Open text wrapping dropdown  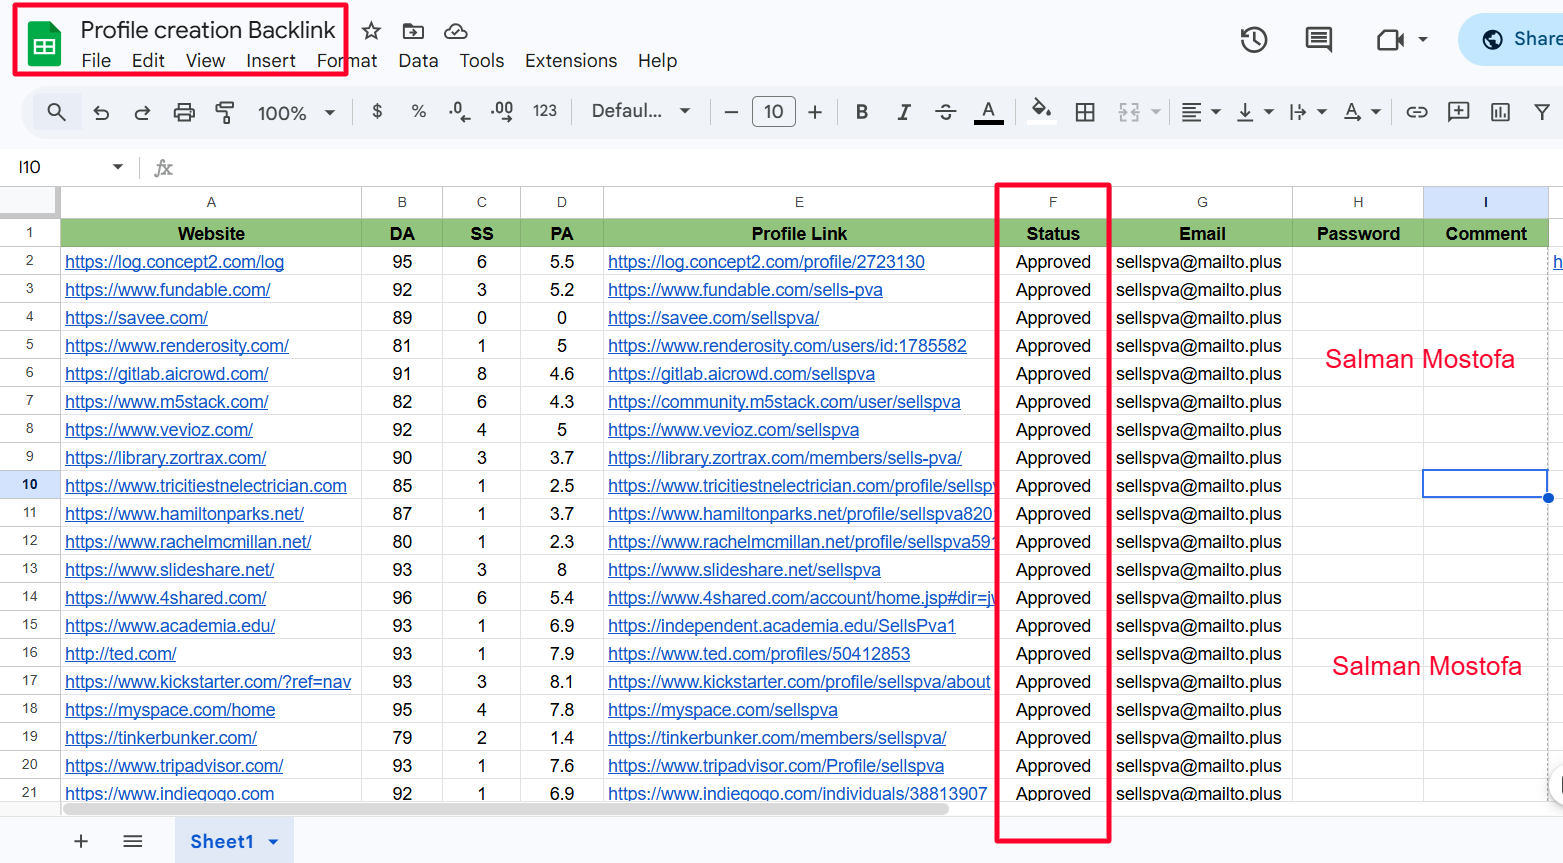1307,112
